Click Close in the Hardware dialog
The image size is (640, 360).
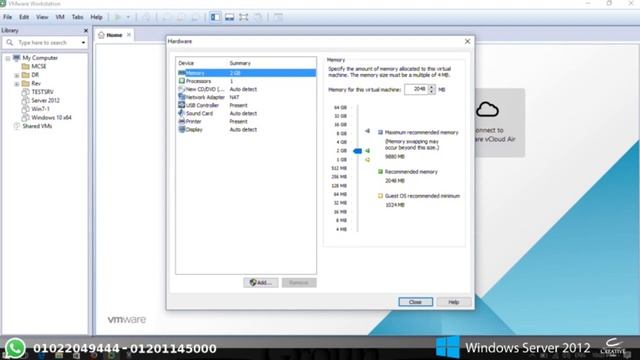pos(416,302)
